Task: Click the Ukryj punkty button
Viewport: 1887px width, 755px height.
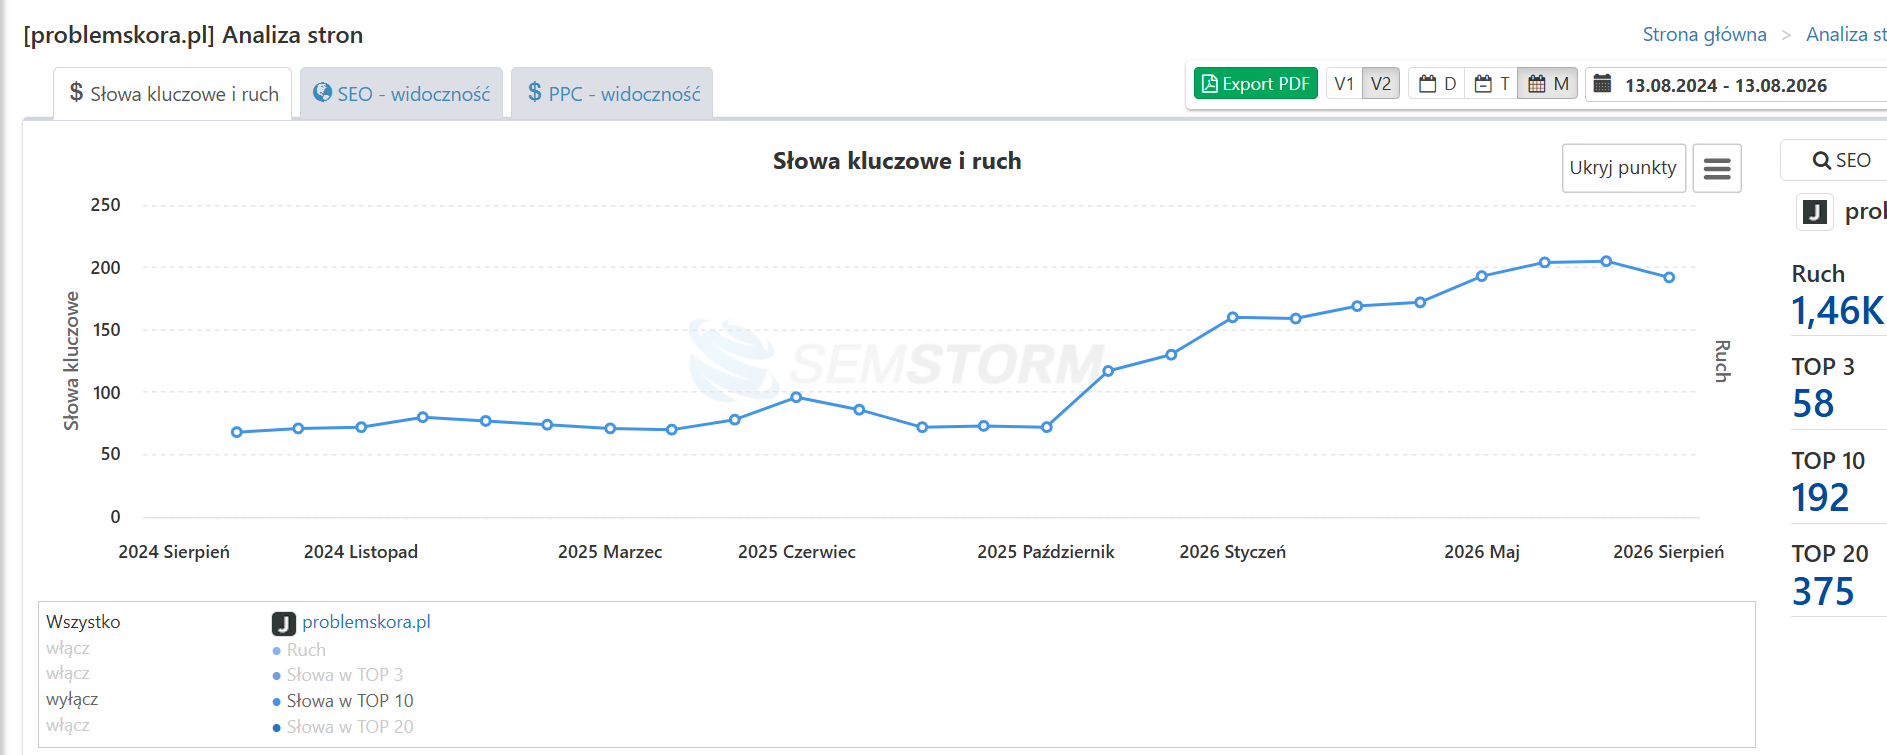Action: point(1623,168)
